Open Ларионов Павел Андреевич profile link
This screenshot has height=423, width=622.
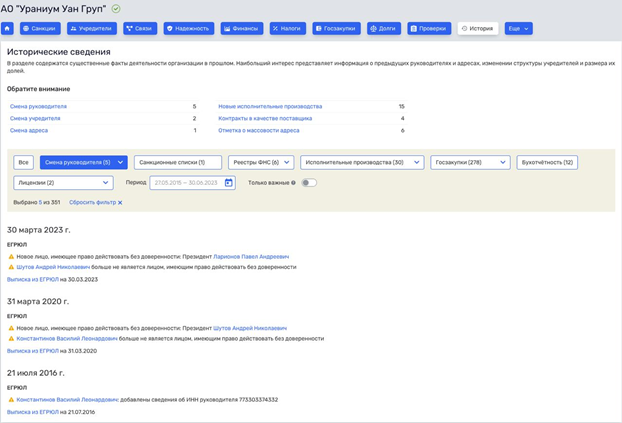251,257
